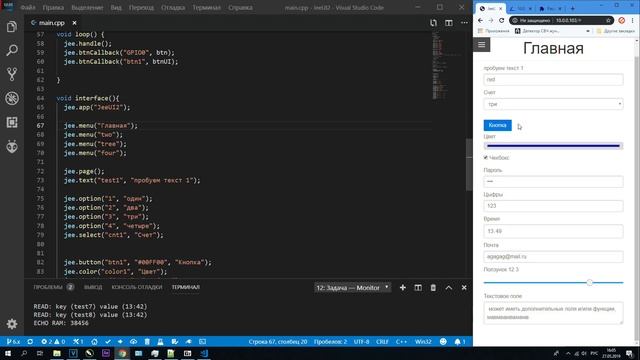
Task: Click the compare changes icon in the editor toolbar
Action: [433, 23]
